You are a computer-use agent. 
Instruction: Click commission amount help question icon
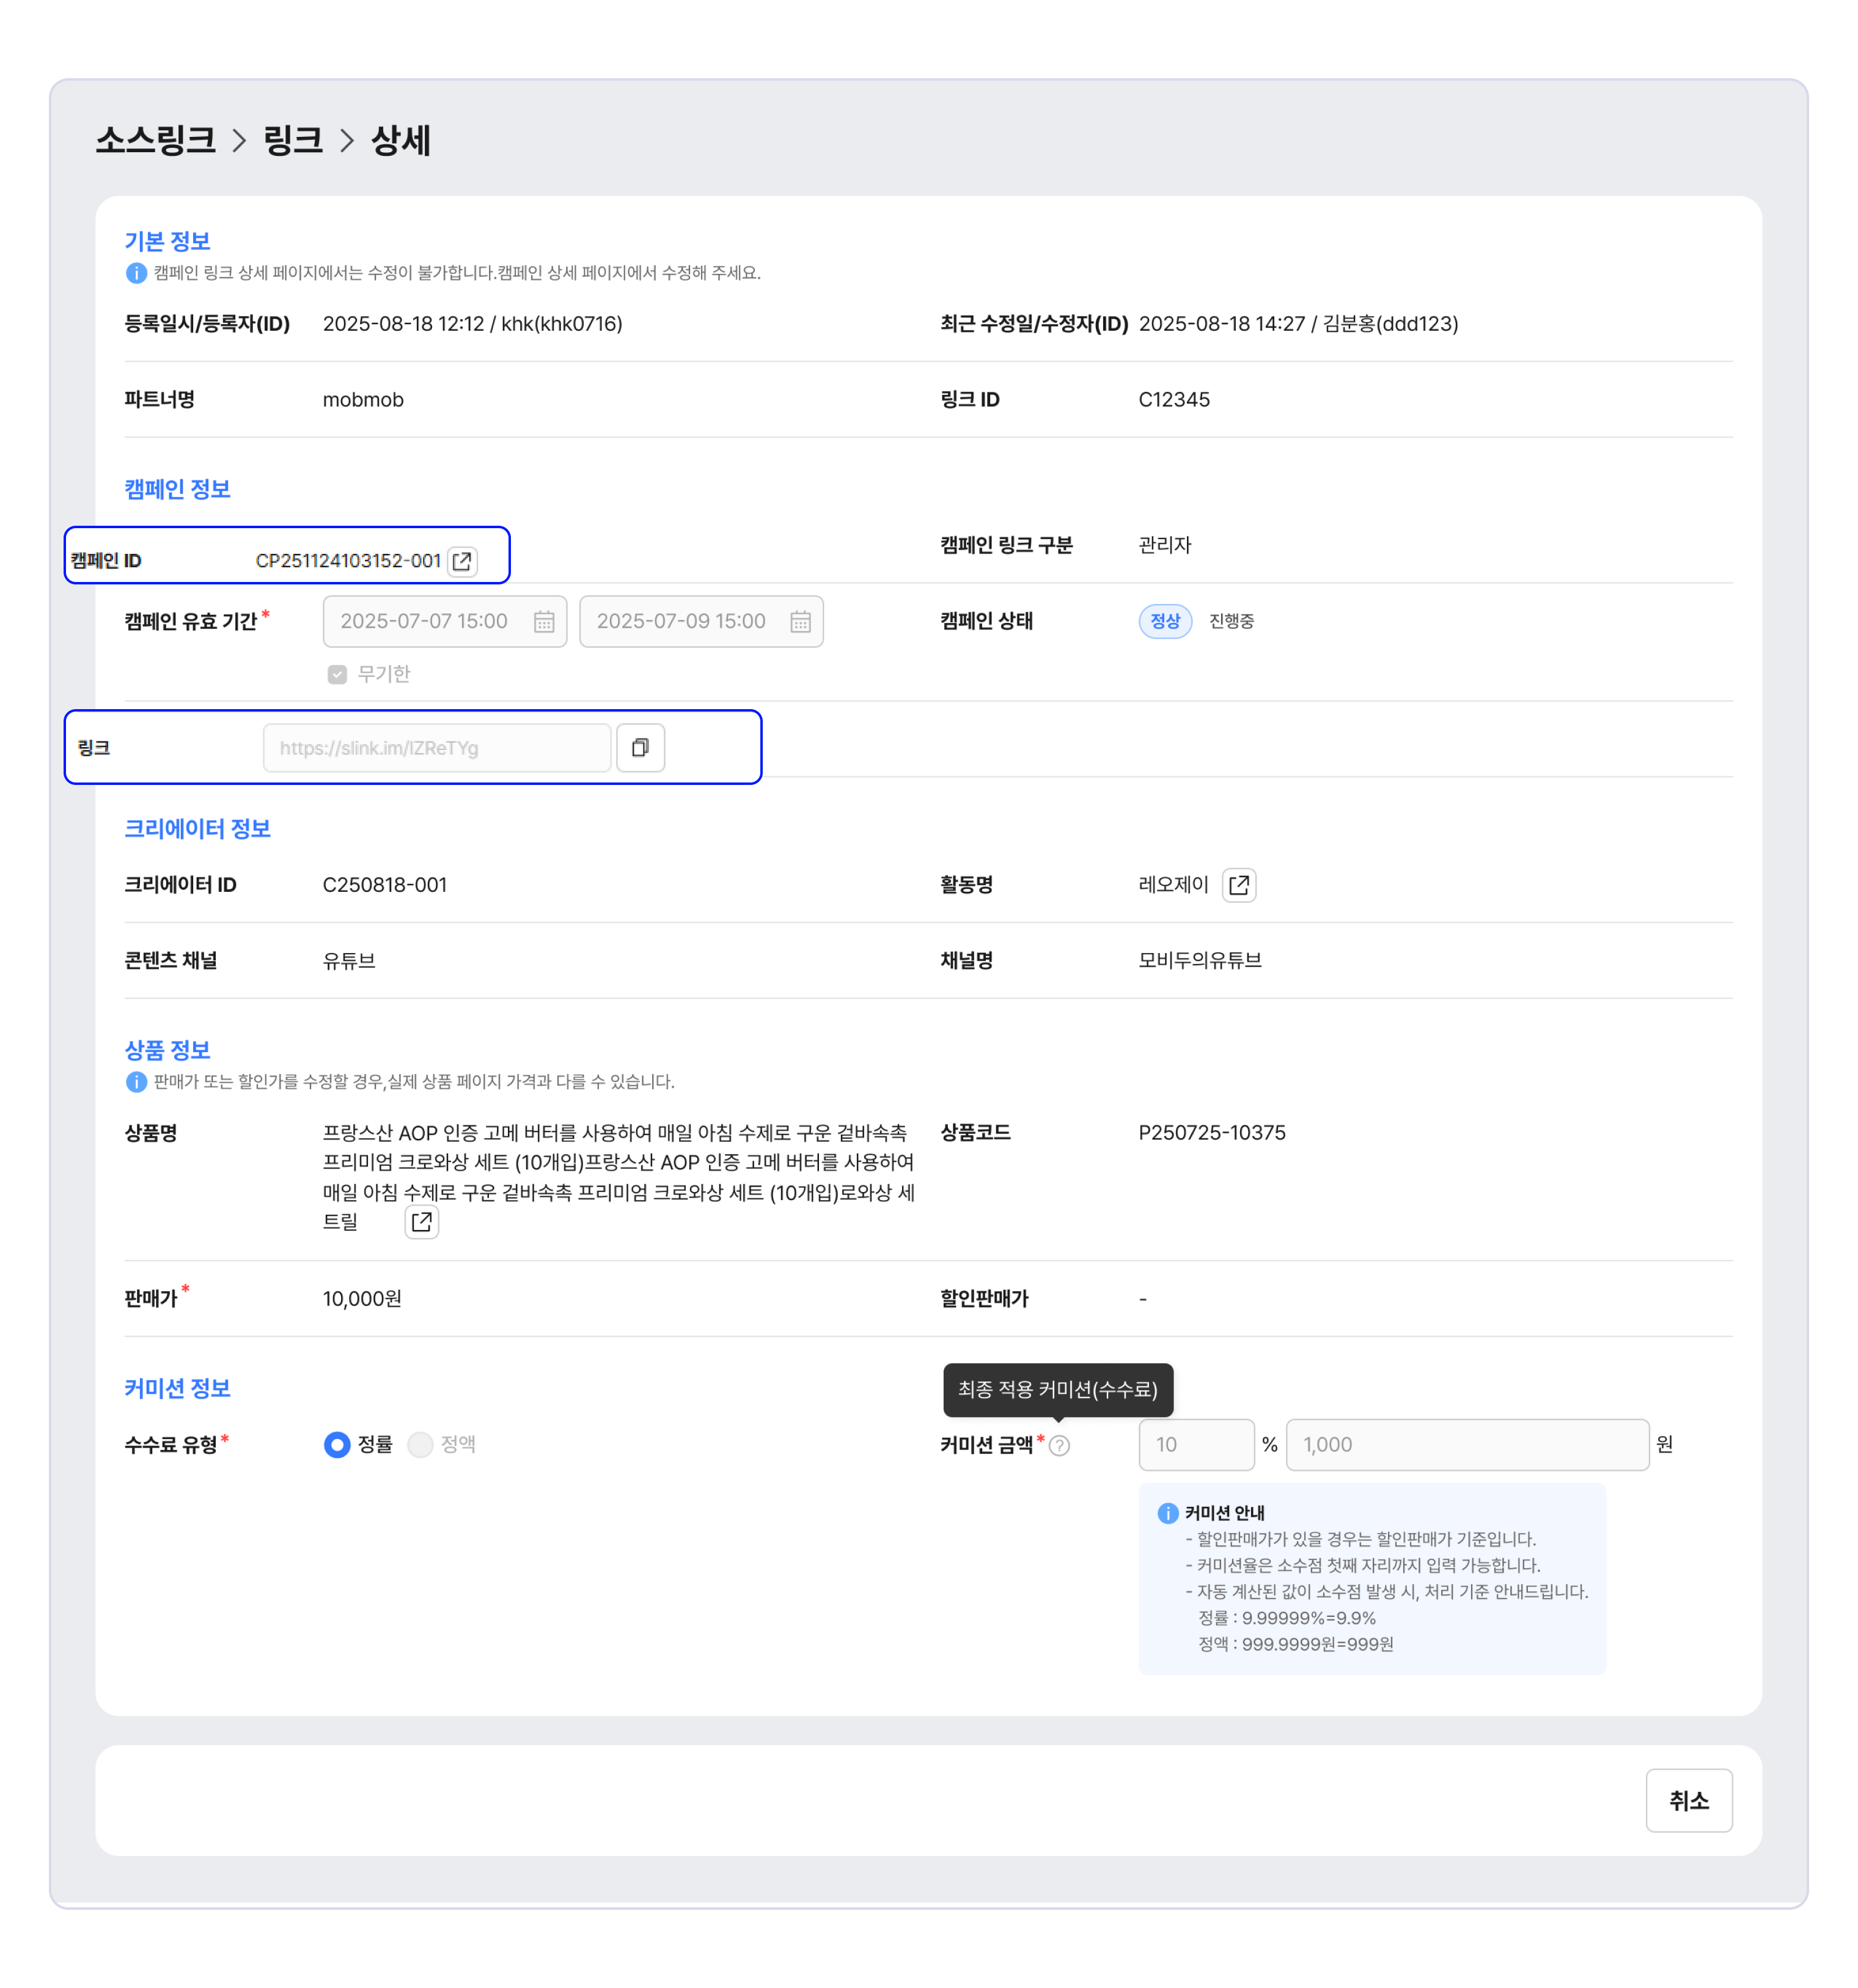[x=1059, y=1445]
